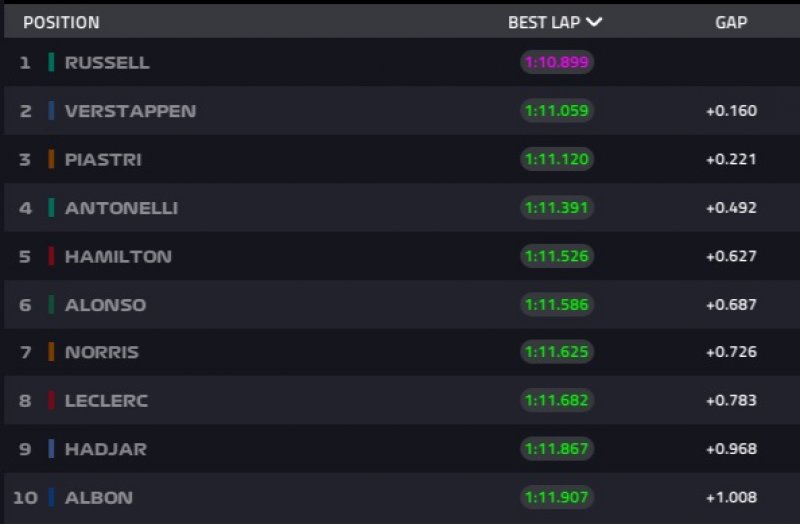Sort by the Best Lap chevron
The width and height of the screenshot is (800, 524).
coord(595,22)
